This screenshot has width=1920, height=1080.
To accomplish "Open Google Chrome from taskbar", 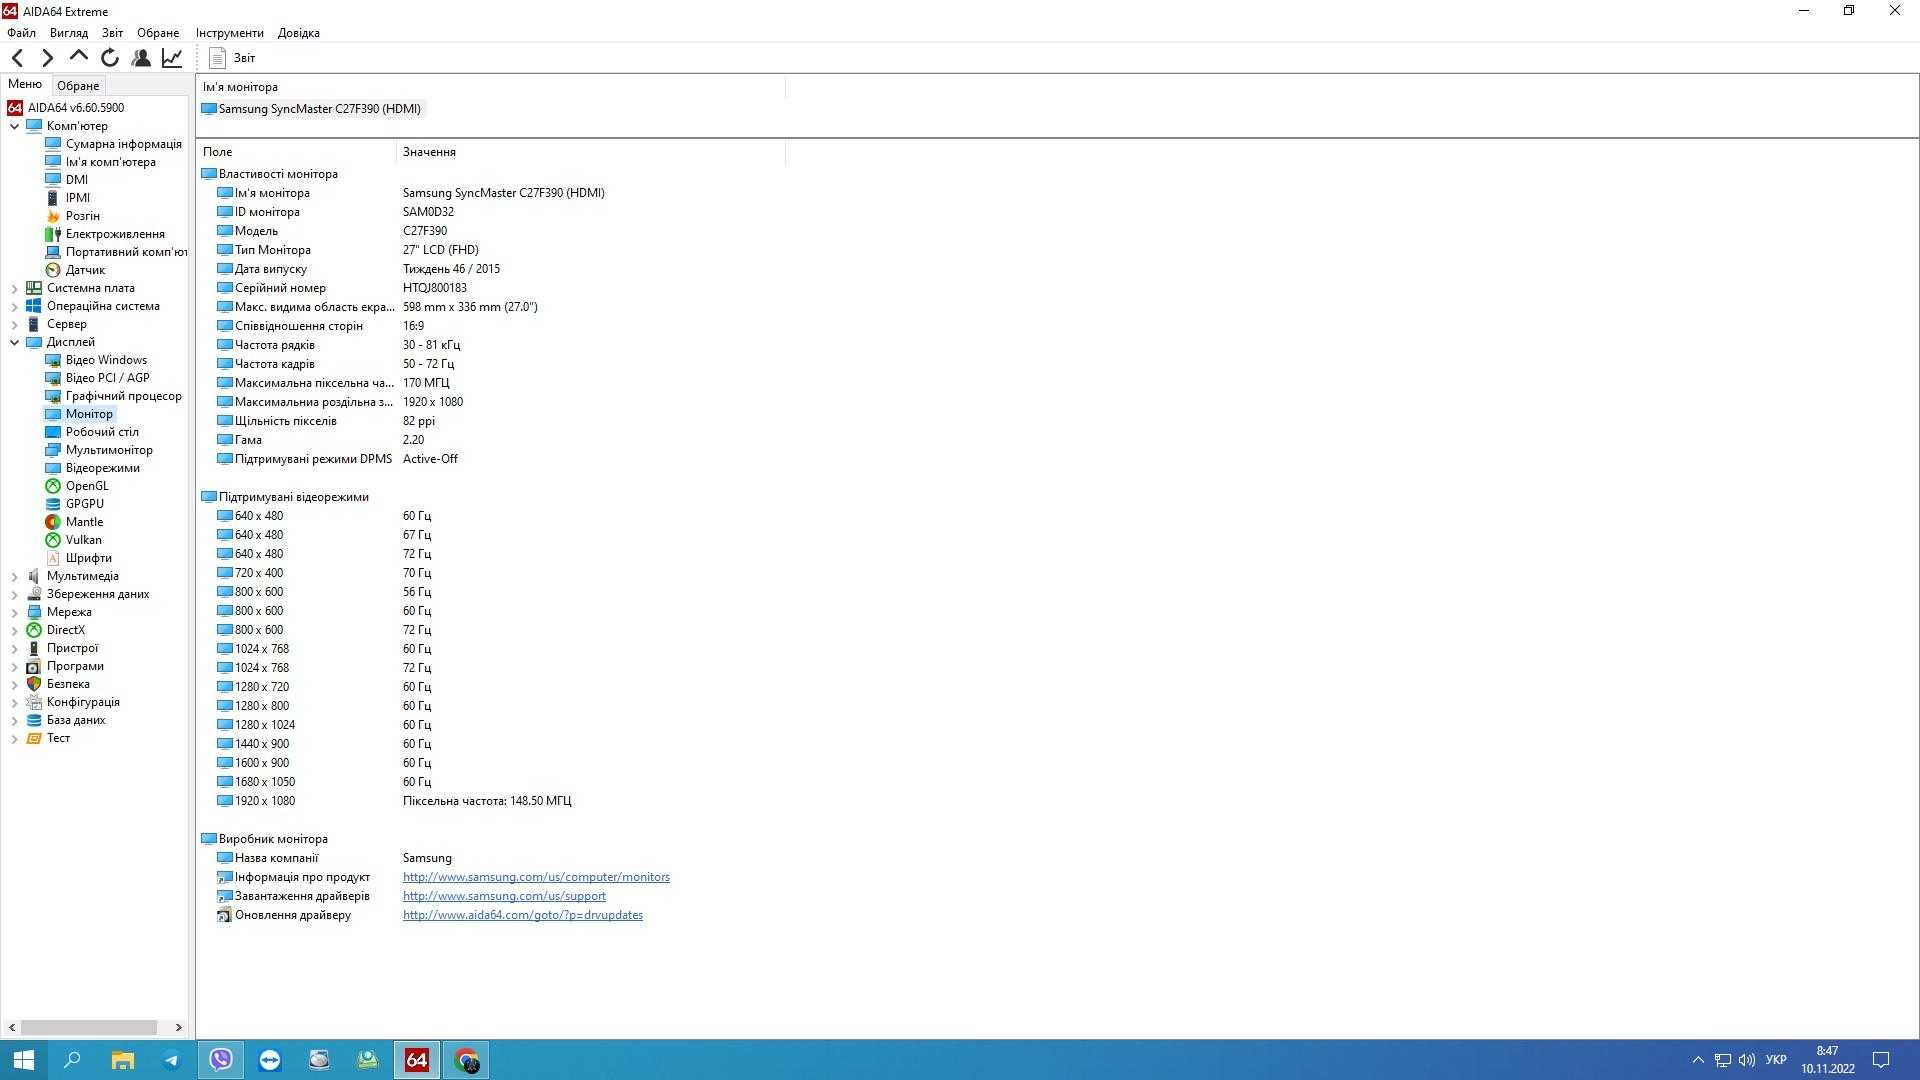I will pos(466,1060).
